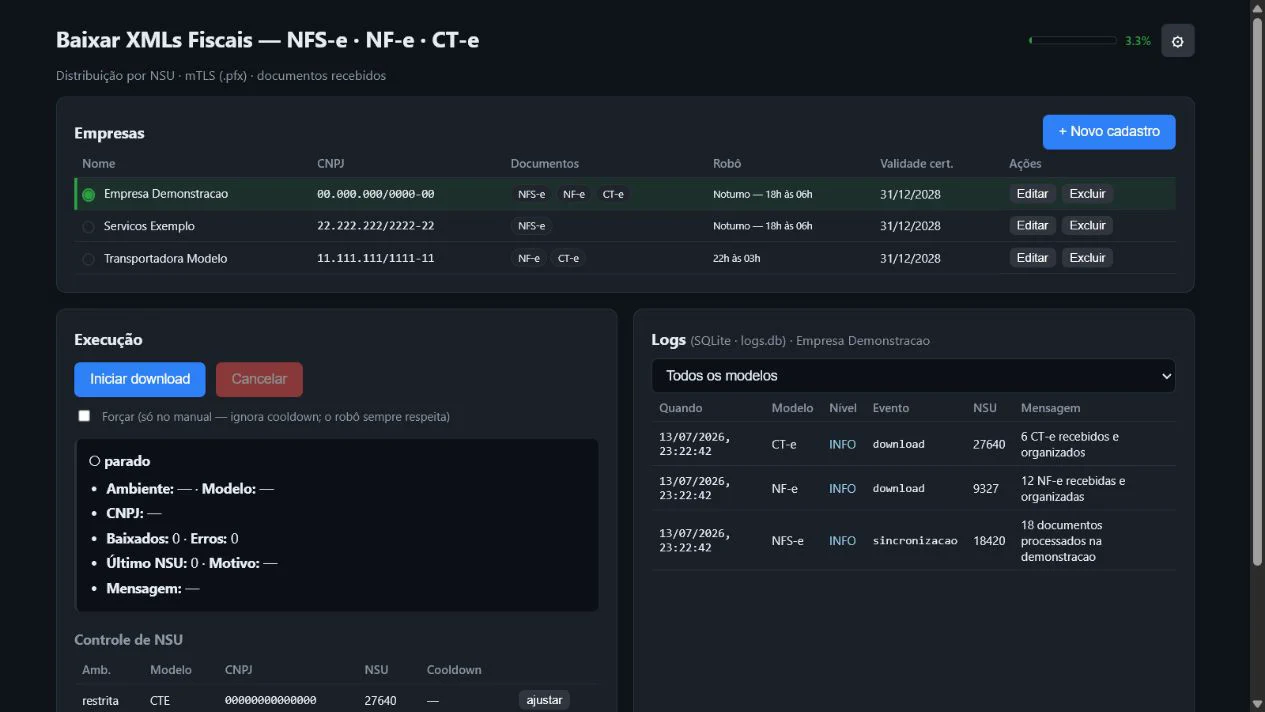The height and width of the screenshot is (712, 1265).
Task: Click the Baixados and Erros status line
Action: (172, 538)
